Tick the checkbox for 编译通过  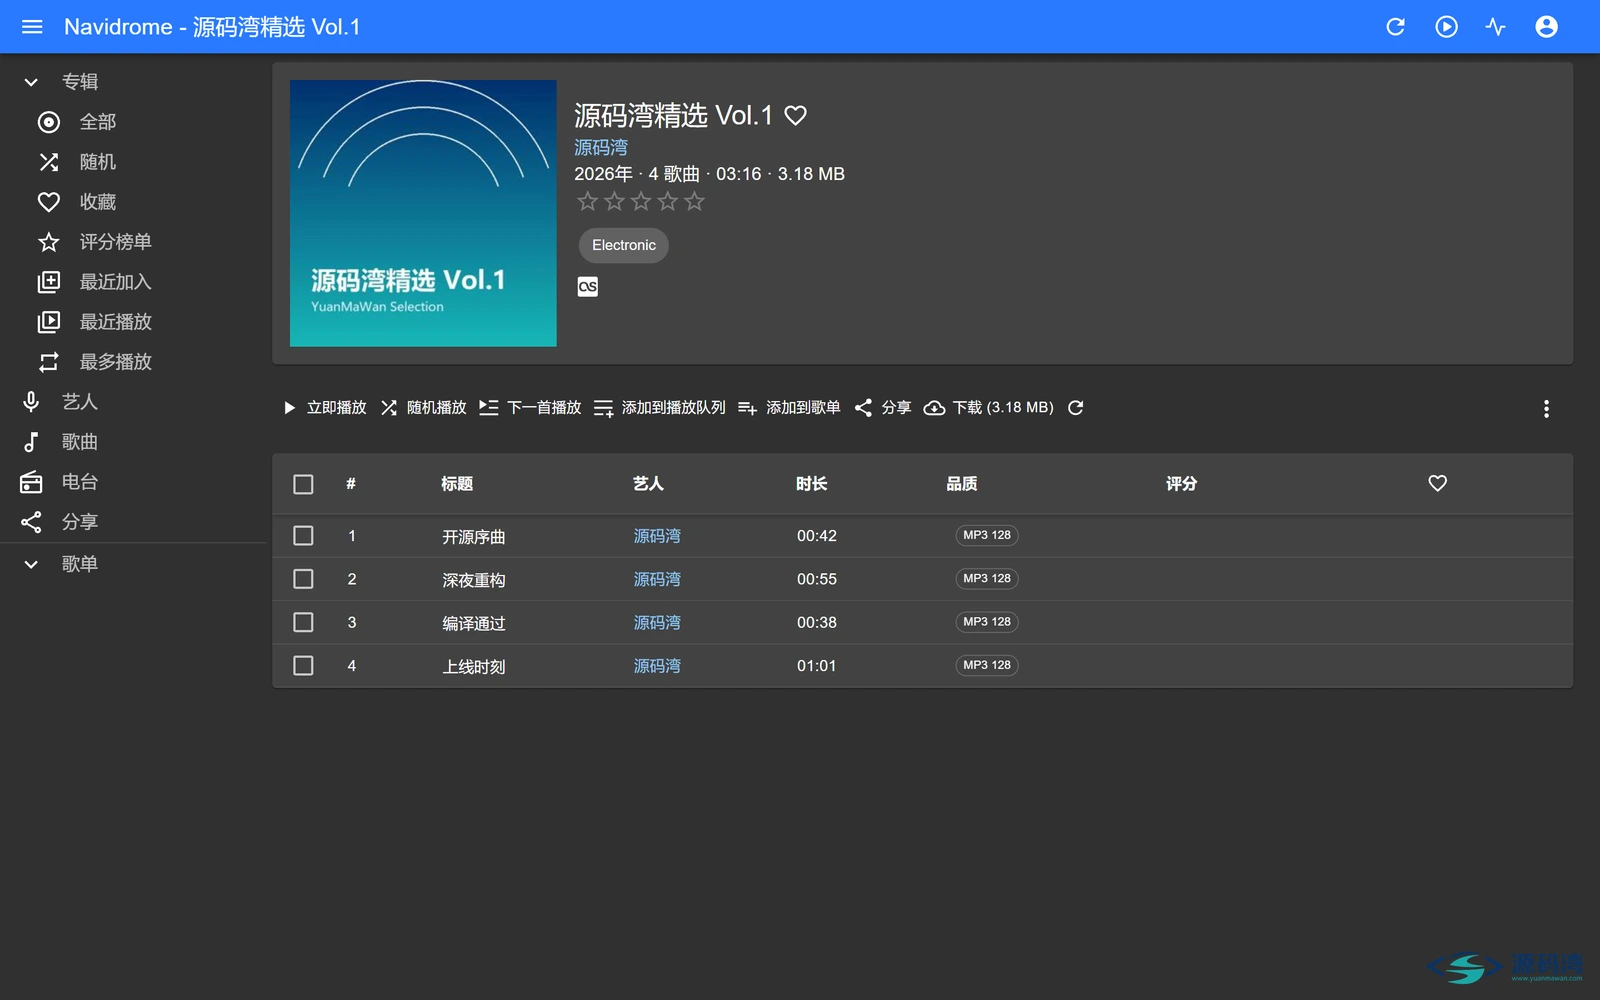pyautogui.click(x=303, y=622)
